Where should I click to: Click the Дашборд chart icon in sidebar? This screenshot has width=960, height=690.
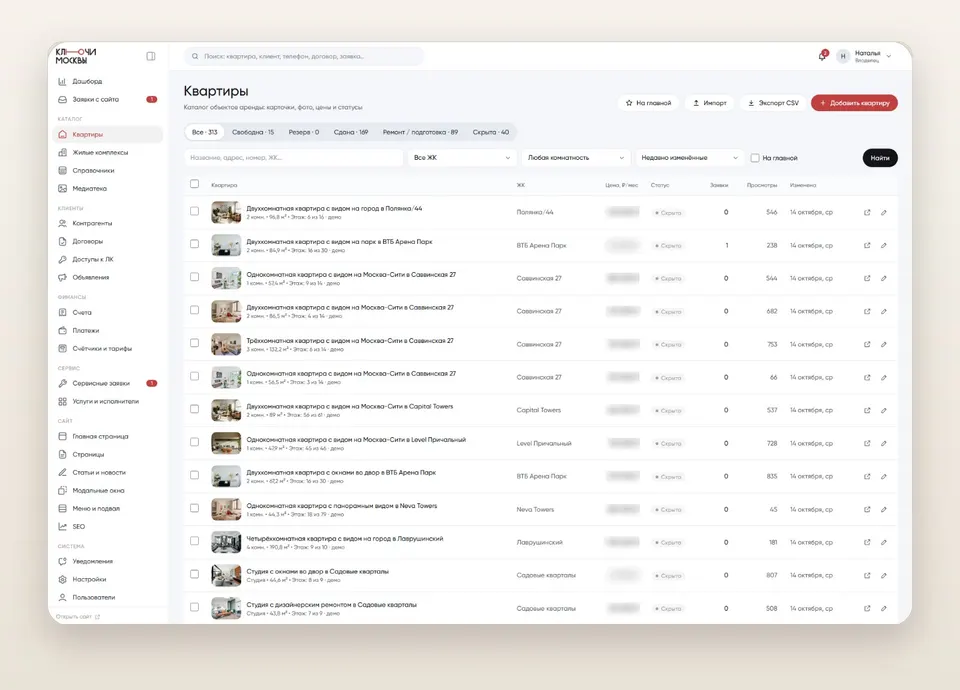pos(62,81)
